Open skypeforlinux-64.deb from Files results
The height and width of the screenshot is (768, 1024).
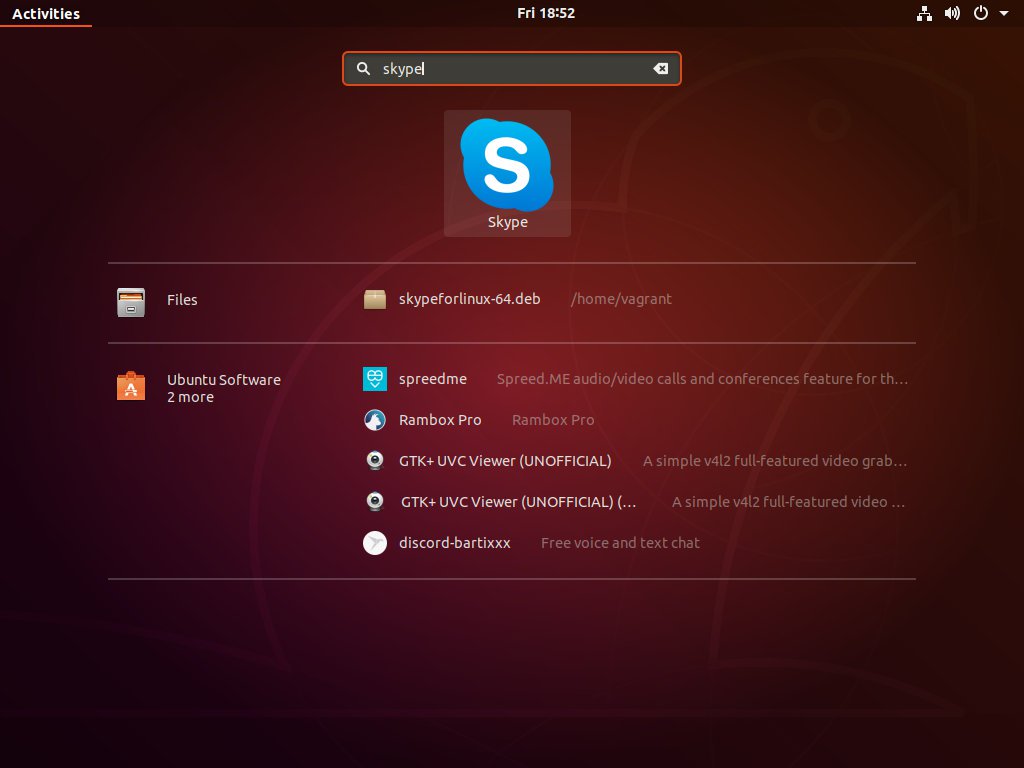coord(471,298)
